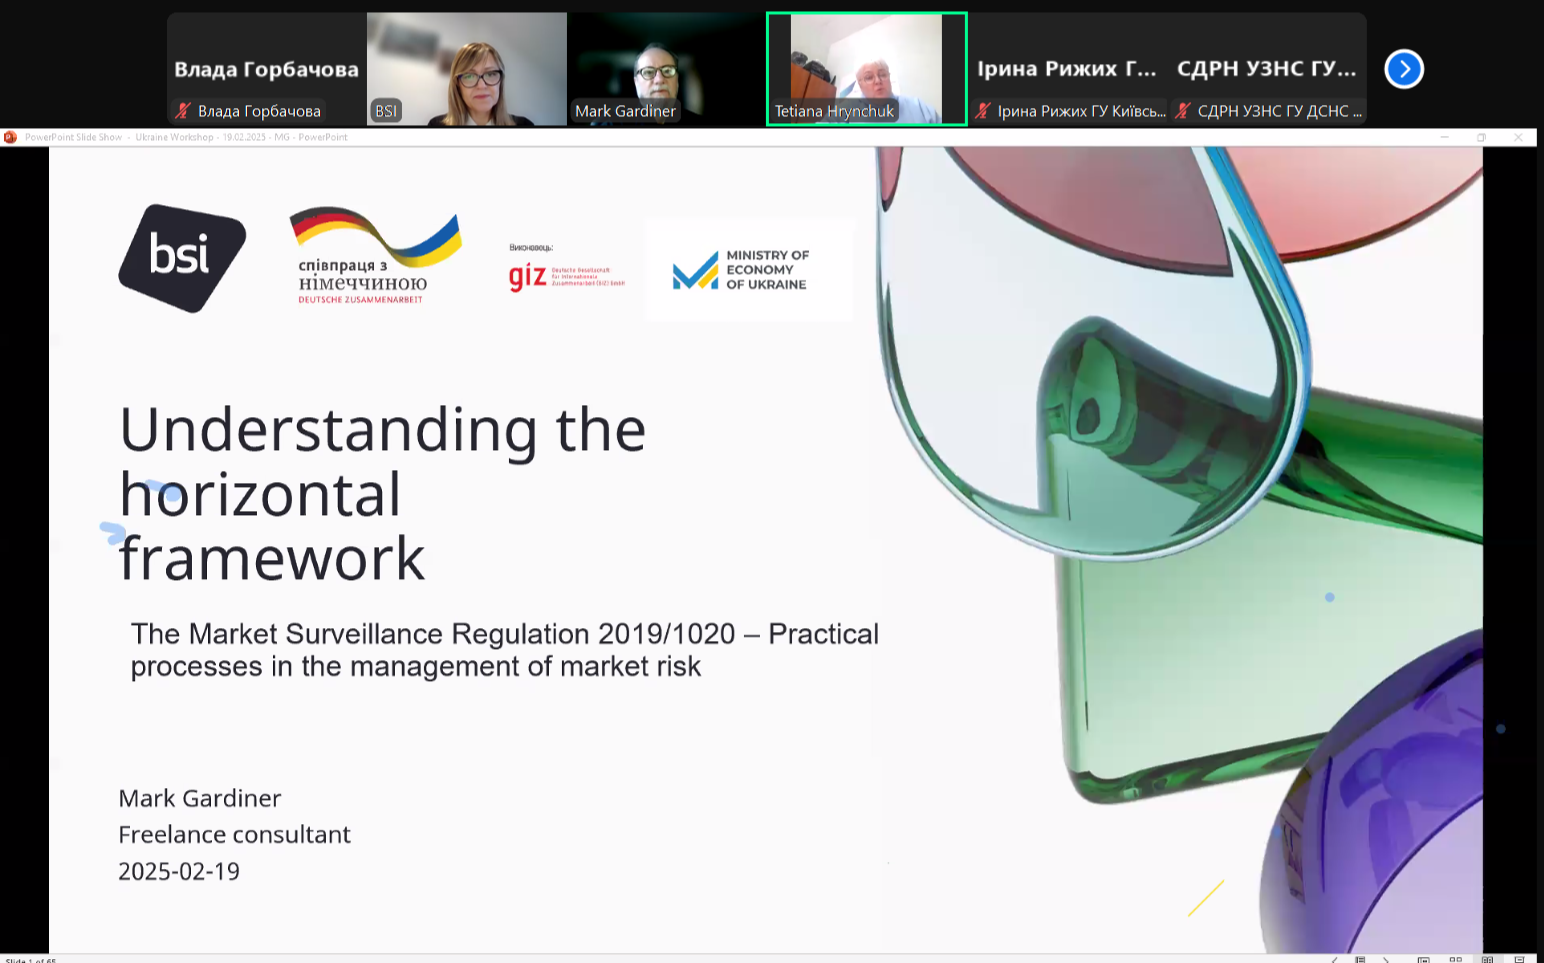Show next participants with the blue arrow
The image size is (1544, 963).
[1403, 69]
